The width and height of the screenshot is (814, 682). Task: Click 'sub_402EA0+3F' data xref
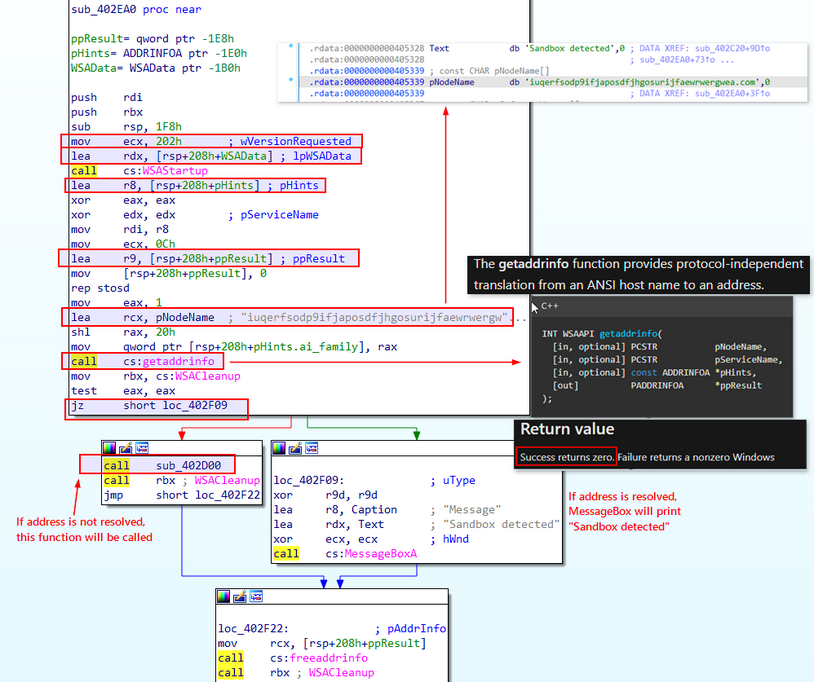point(732,93)
